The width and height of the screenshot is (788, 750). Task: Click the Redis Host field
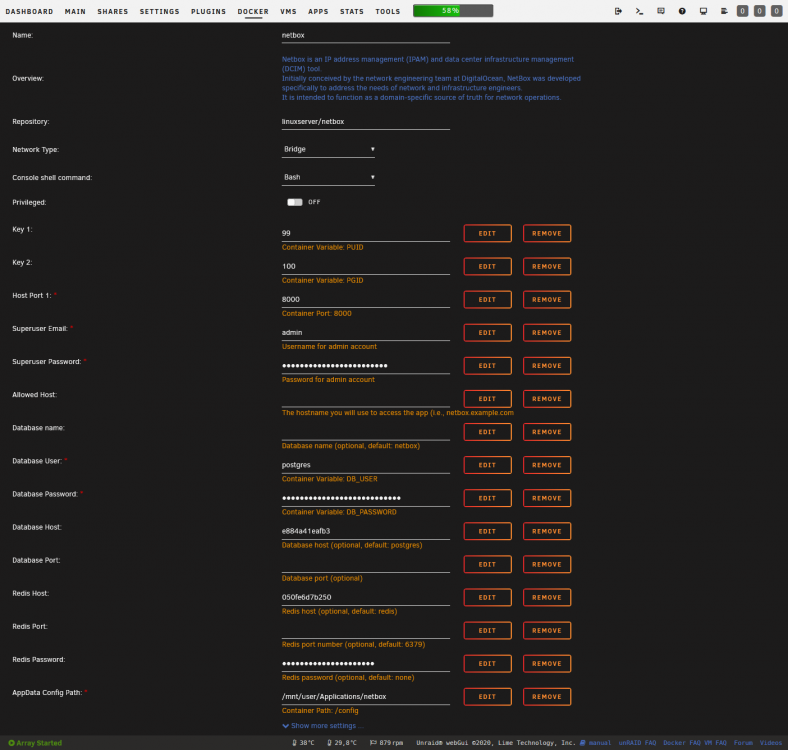coord(365,598)
